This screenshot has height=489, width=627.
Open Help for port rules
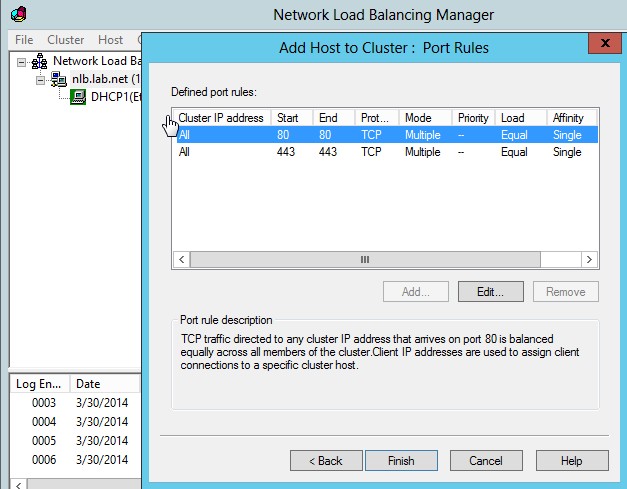(571, 461)
